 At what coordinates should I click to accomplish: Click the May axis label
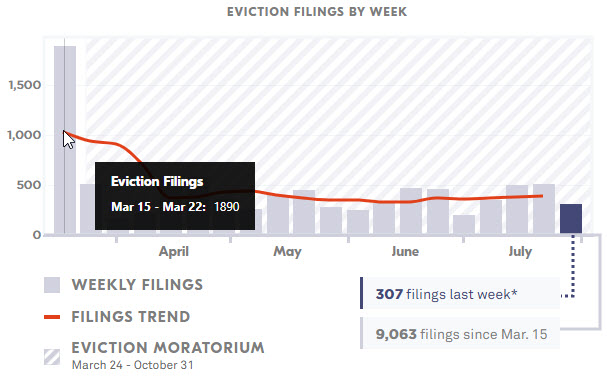[x=287, y=252]
